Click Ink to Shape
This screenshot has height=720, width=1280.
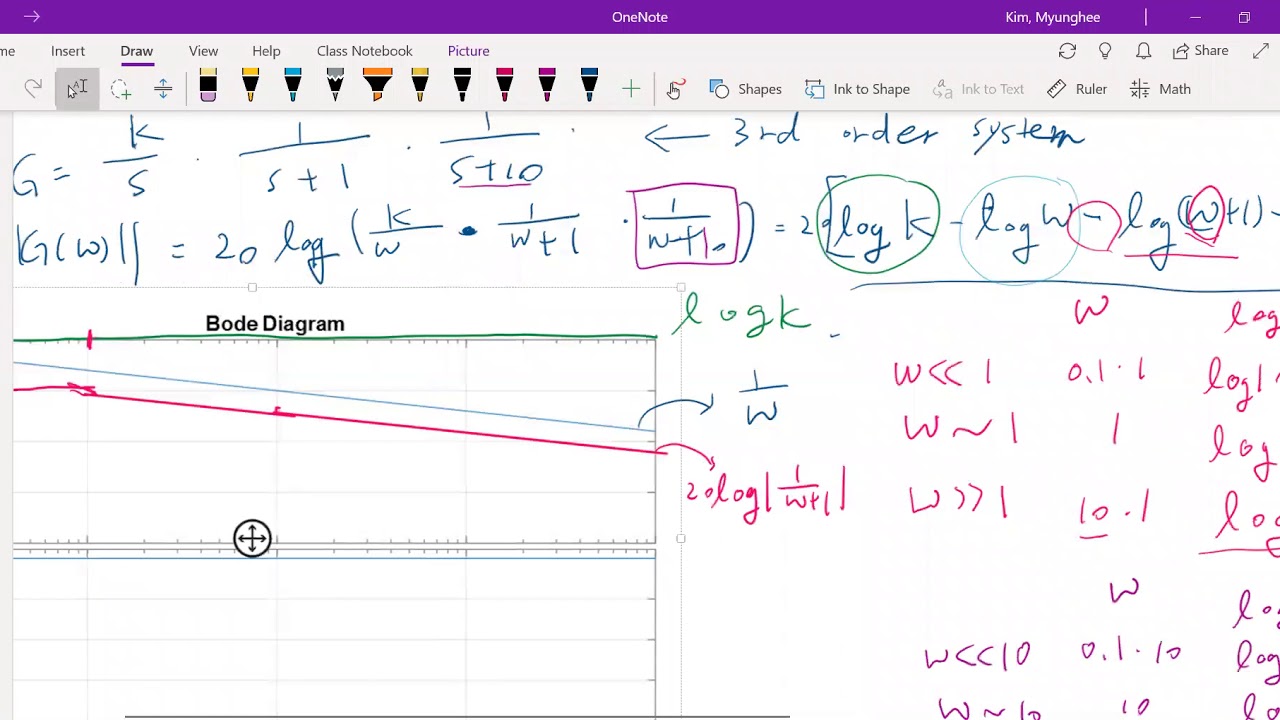pos(858,89)
